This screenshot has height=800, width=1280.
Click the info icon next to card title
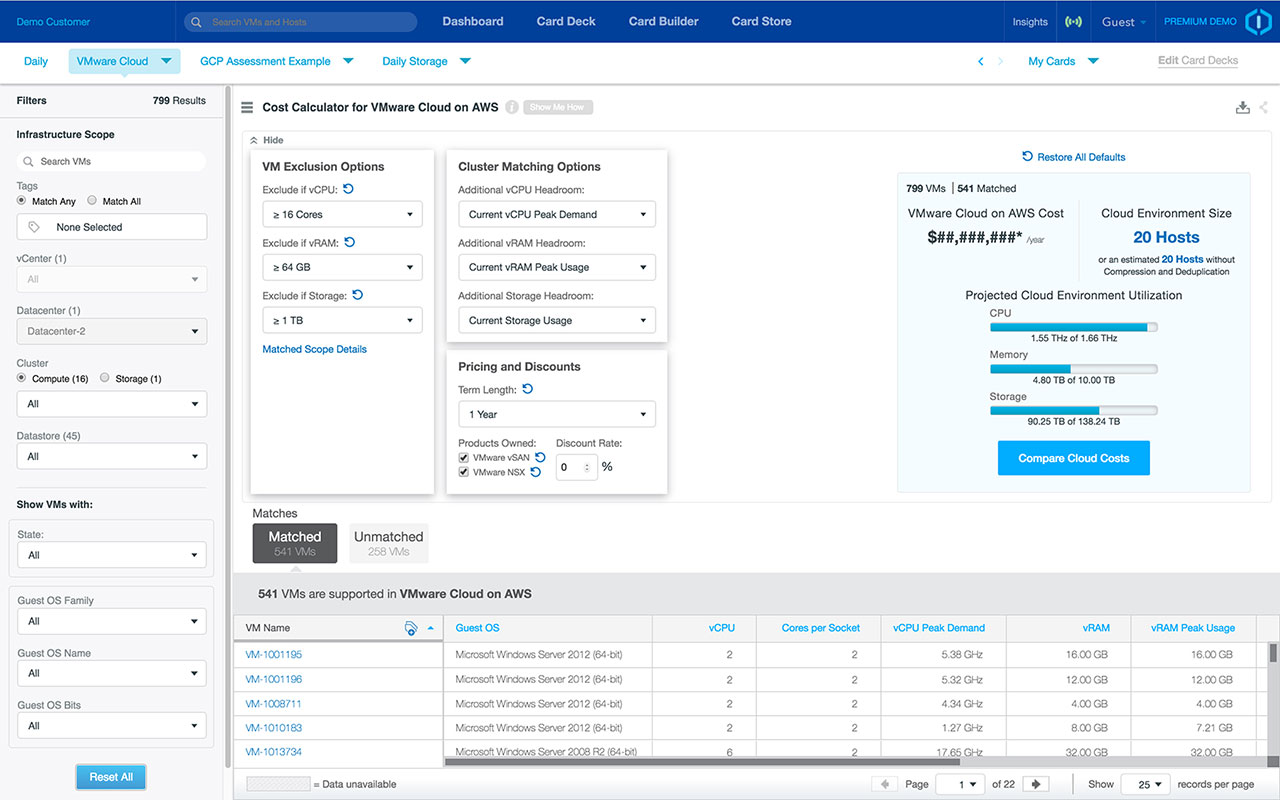(x=512, y=107)
